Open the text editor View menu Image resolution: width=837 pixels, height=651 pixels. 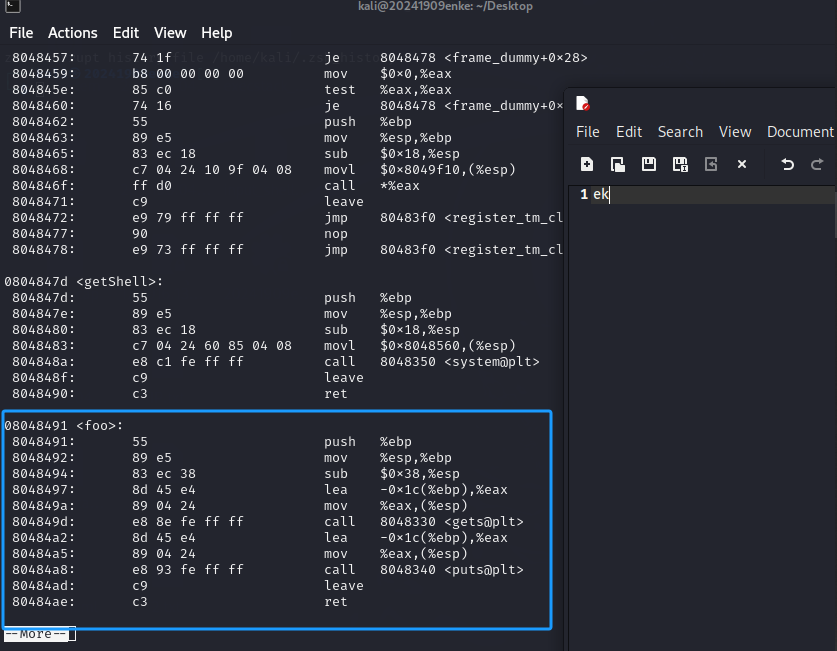[x=735, y=132]
